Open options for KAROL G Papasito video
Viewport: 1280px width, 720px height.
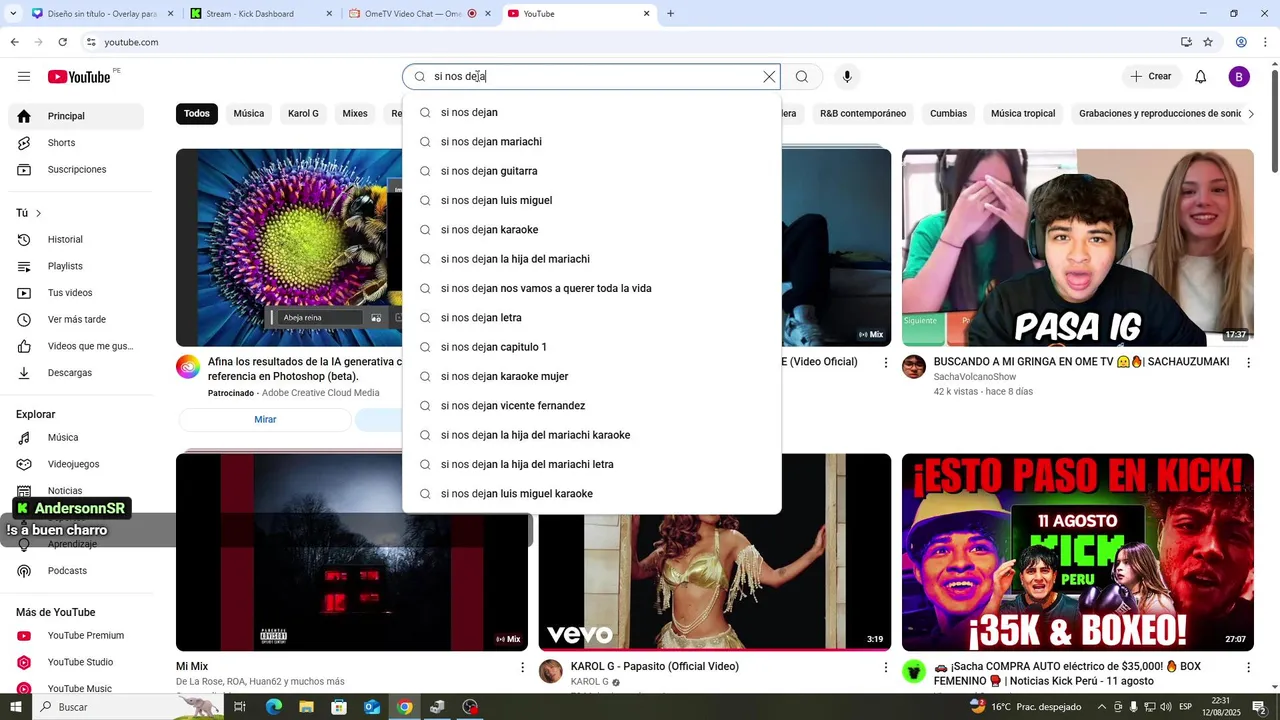(x=885, y=667)
